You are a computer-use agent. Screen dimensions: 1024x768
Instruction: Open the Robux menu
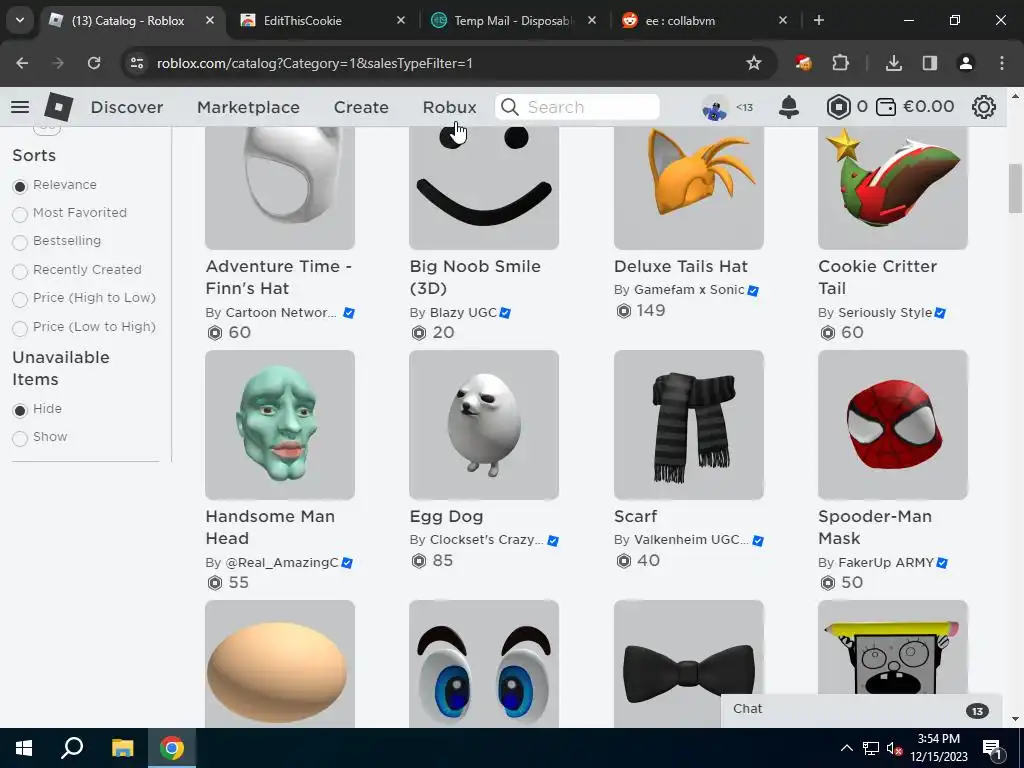pos(449,107)
